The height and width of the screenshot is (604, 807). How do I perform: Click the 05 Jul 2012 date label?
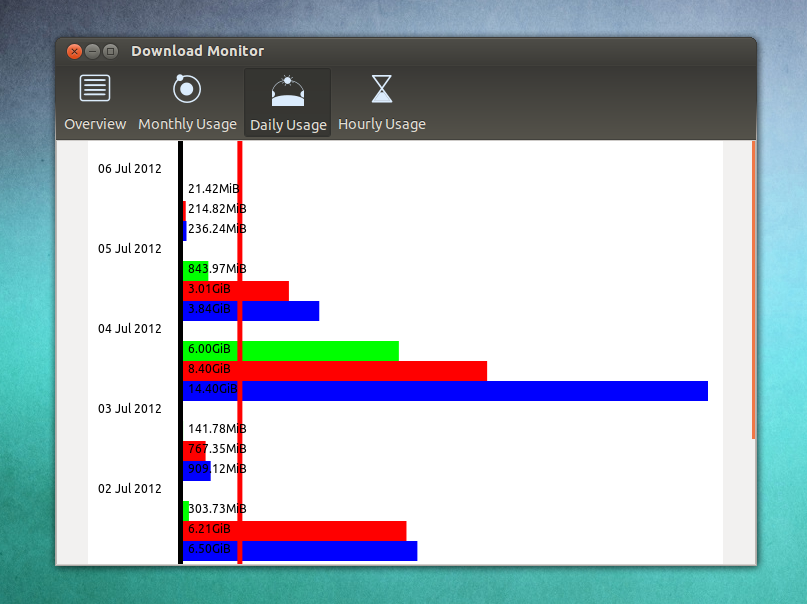point(130,248)
